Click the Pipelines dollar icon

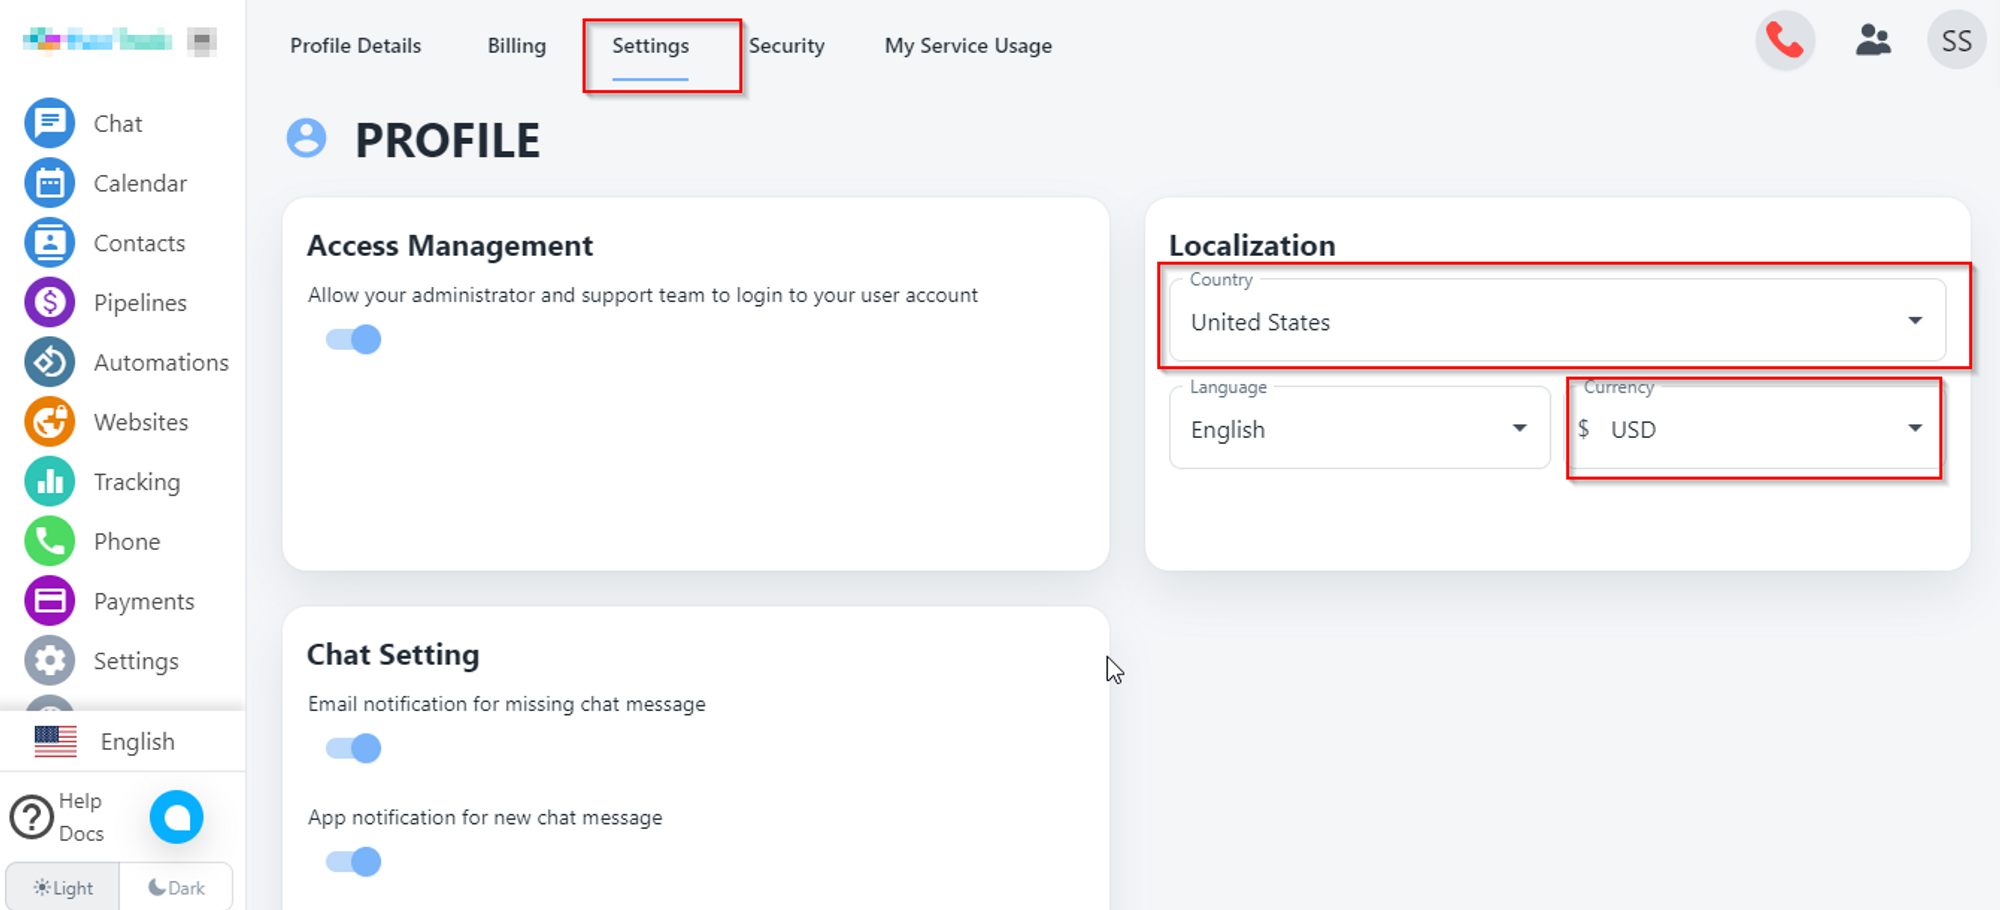pos(49,302)
